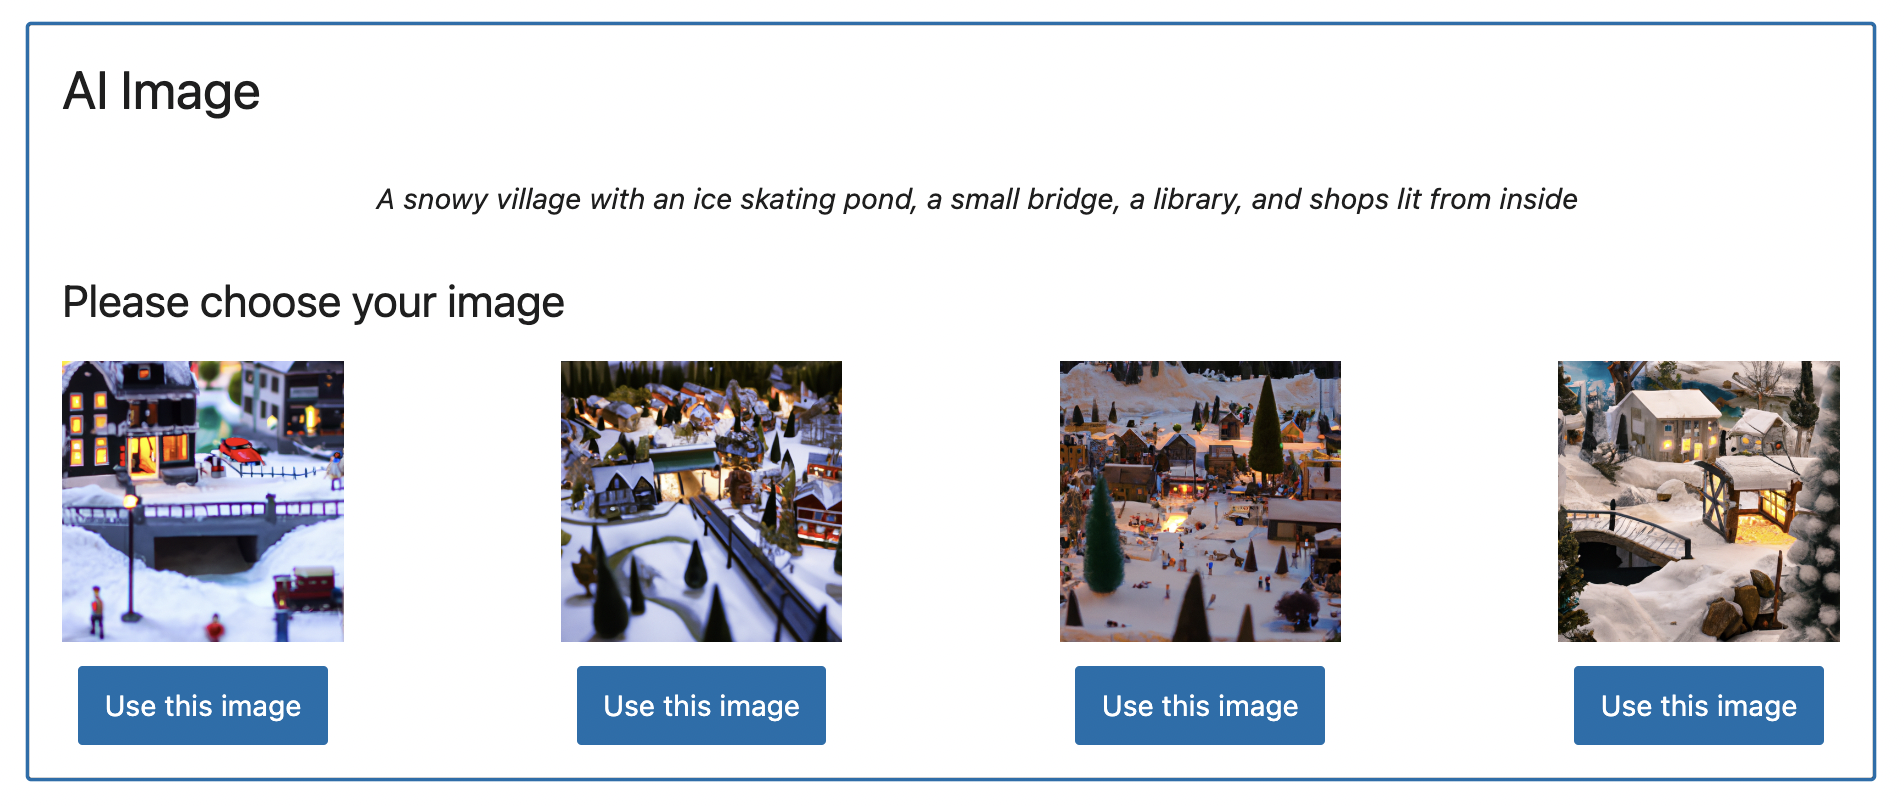Select the aerial village thumbnail with train tracks
The height and width of the screenshot is (806, 1904).
(701, 501)
